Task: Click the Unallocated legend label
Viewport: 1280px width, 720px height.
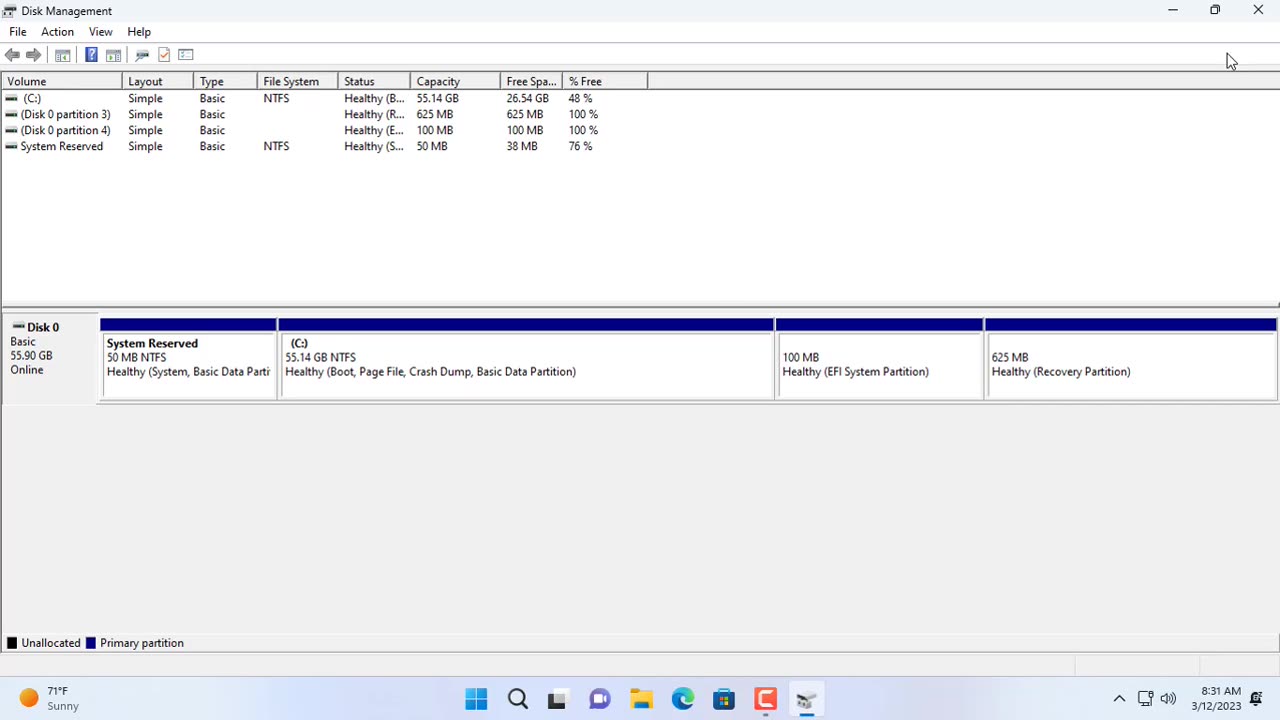Action: pos(51,643)
